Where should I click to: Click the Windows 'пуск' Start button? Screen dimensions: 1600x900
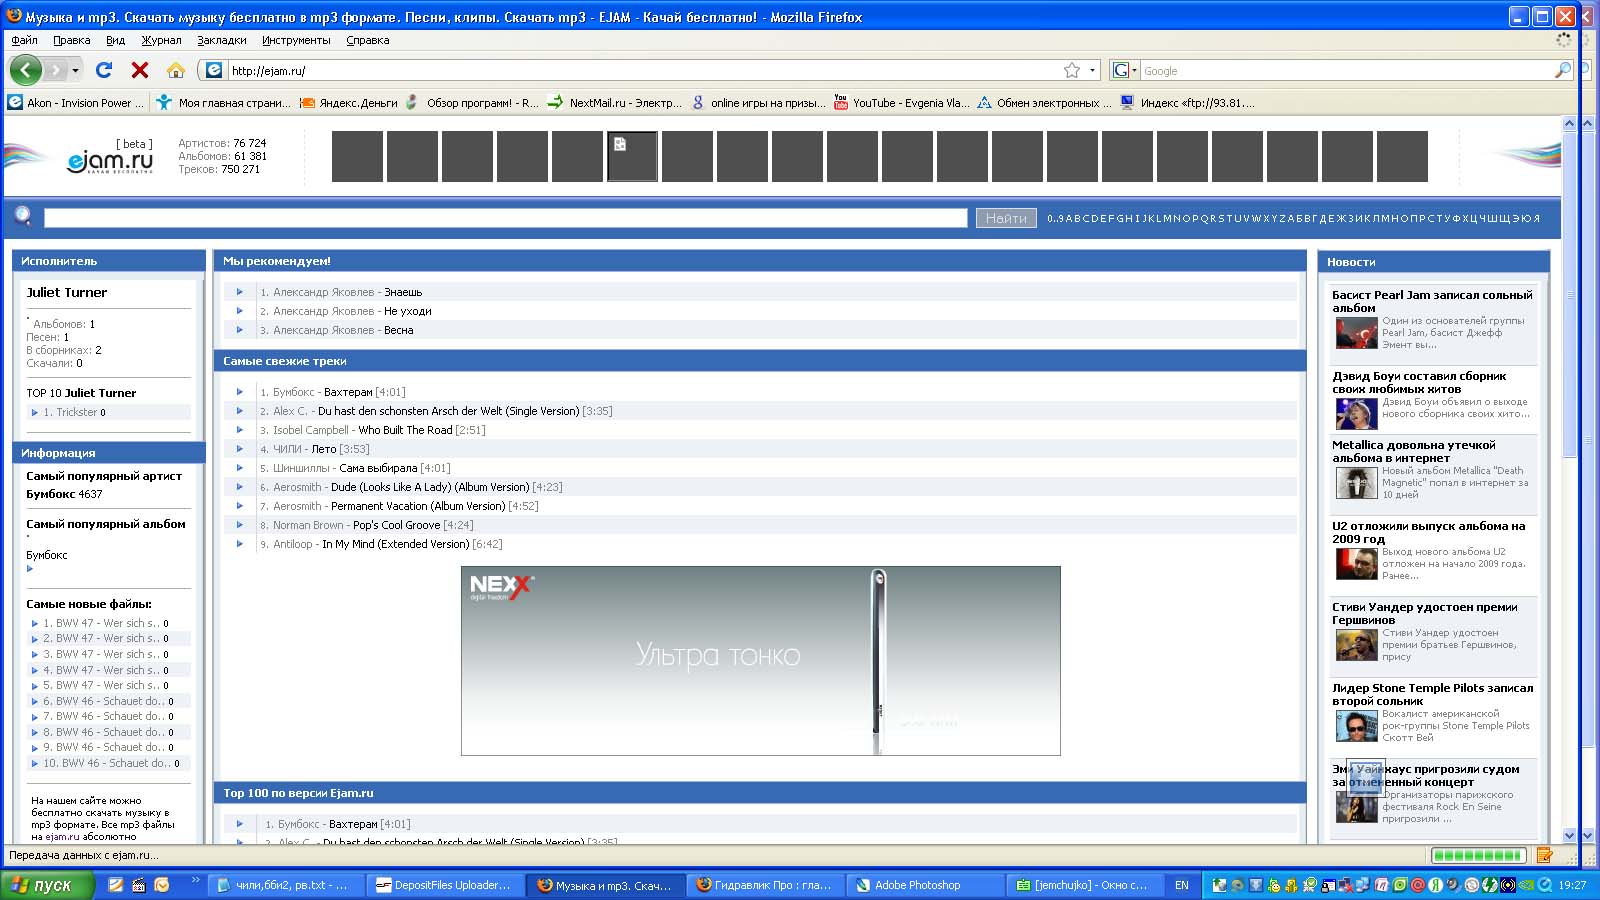click(x=48, y=885)
